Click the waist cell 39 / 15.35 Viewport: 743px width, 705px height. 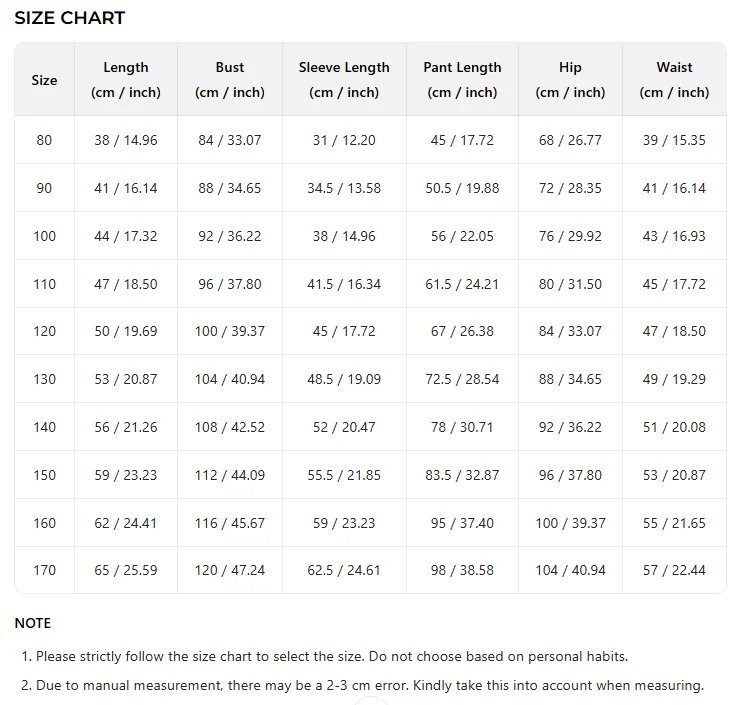[674, 140]
